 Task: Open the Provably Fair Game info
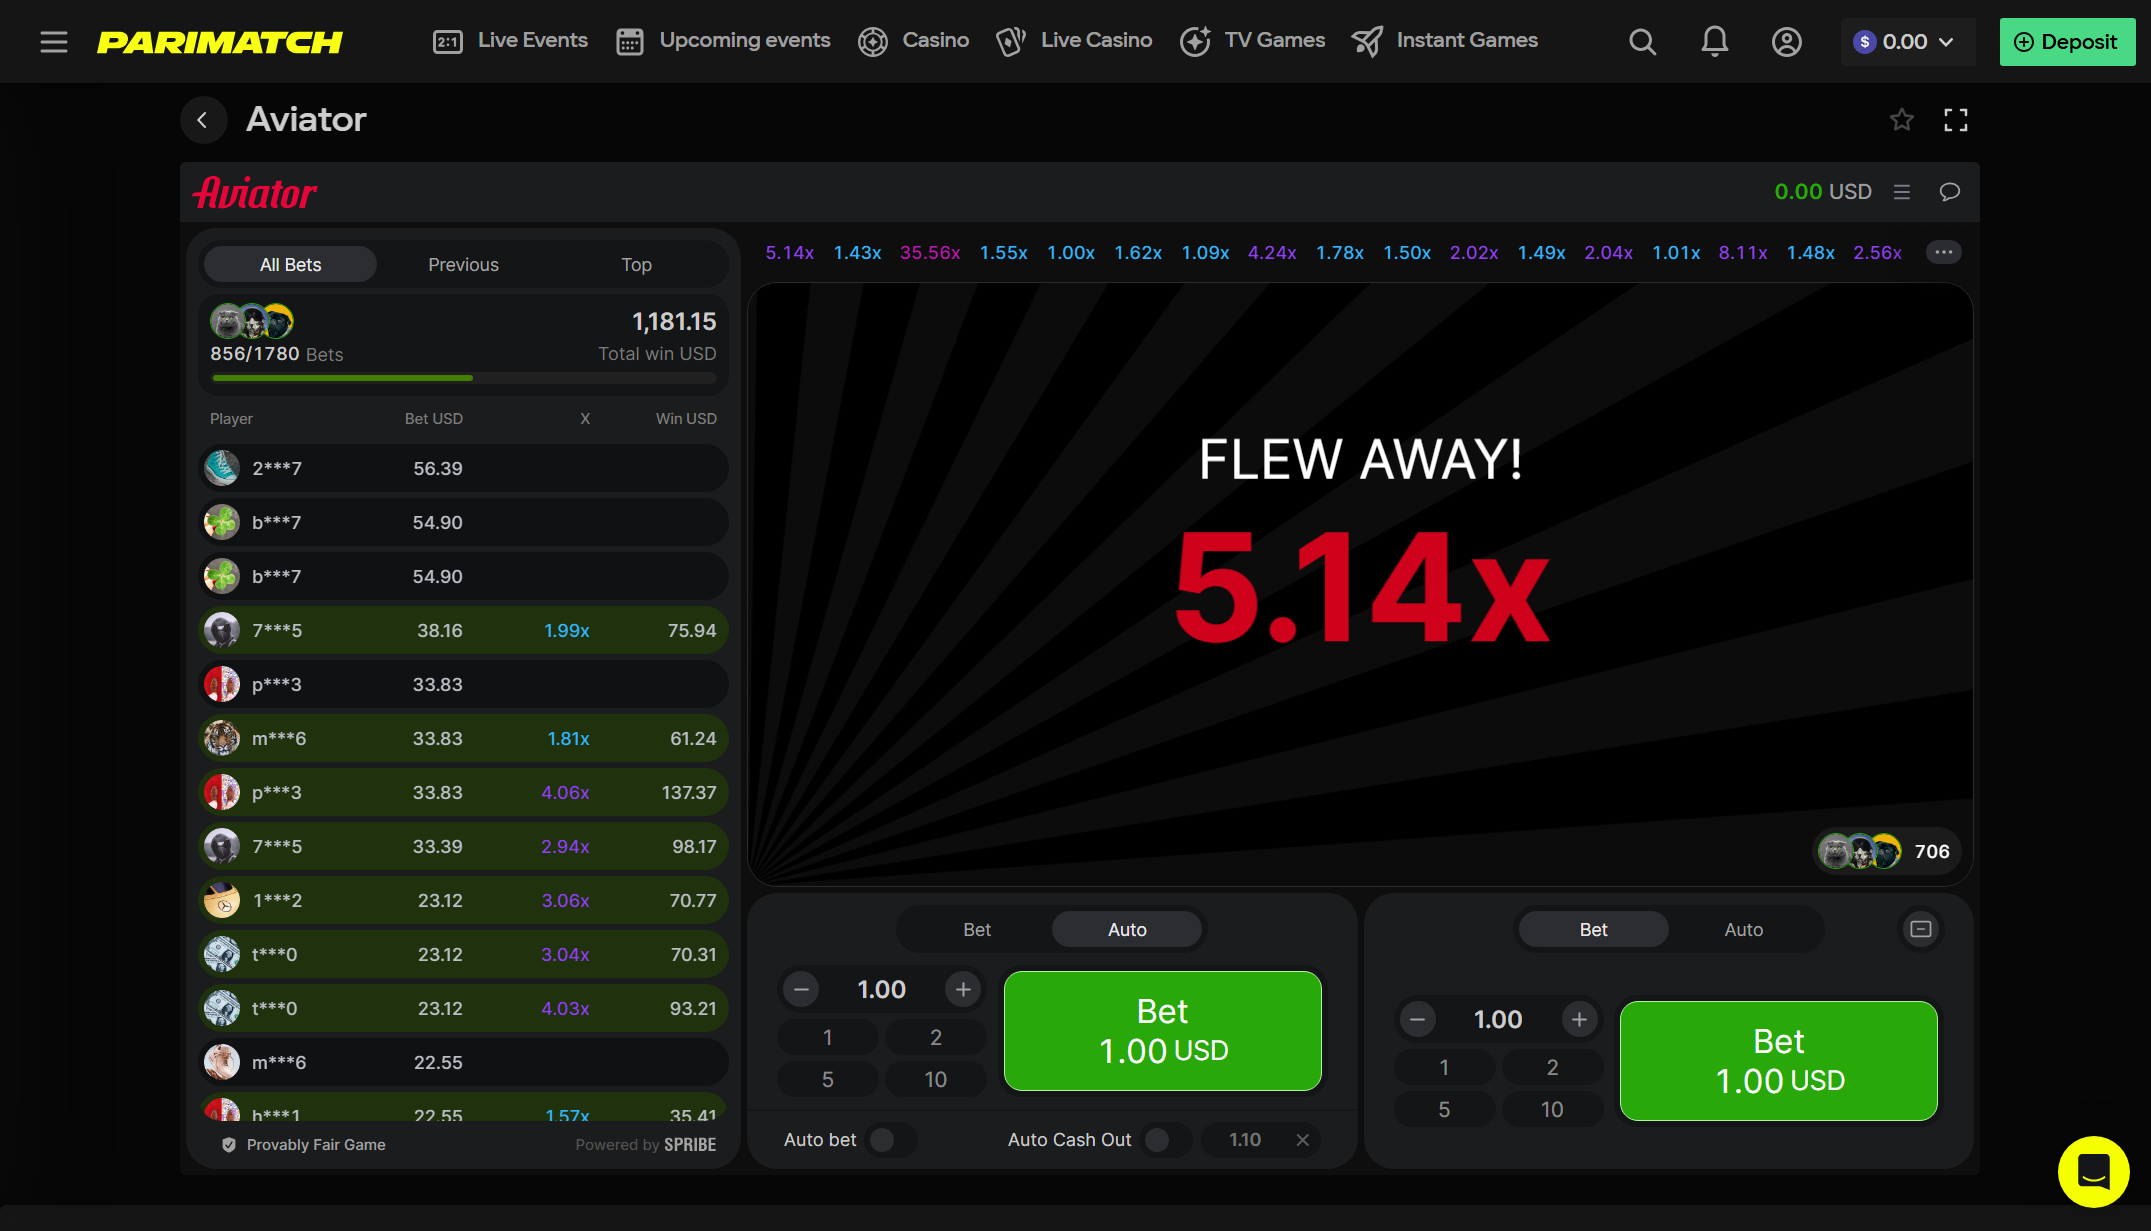pos(305,1145)
